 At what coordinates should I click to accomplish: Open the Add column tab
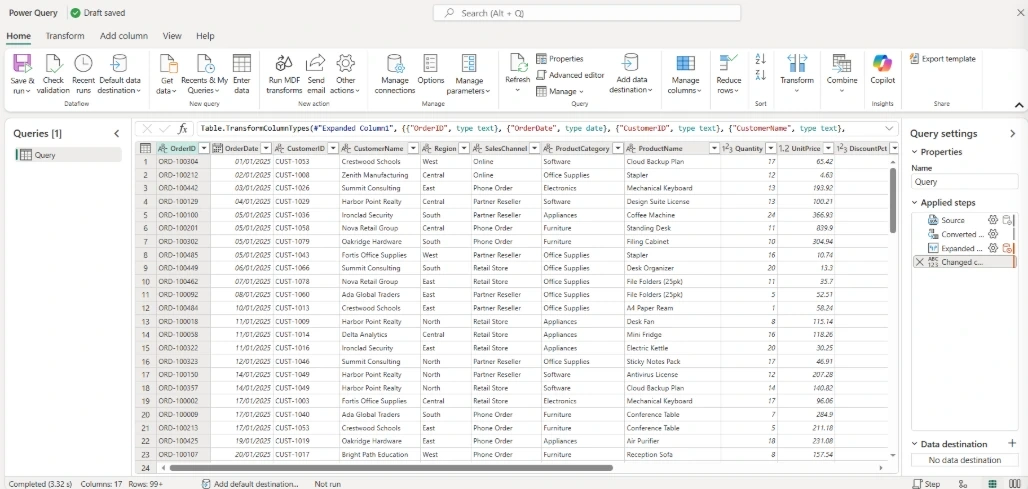pos(124,36)
